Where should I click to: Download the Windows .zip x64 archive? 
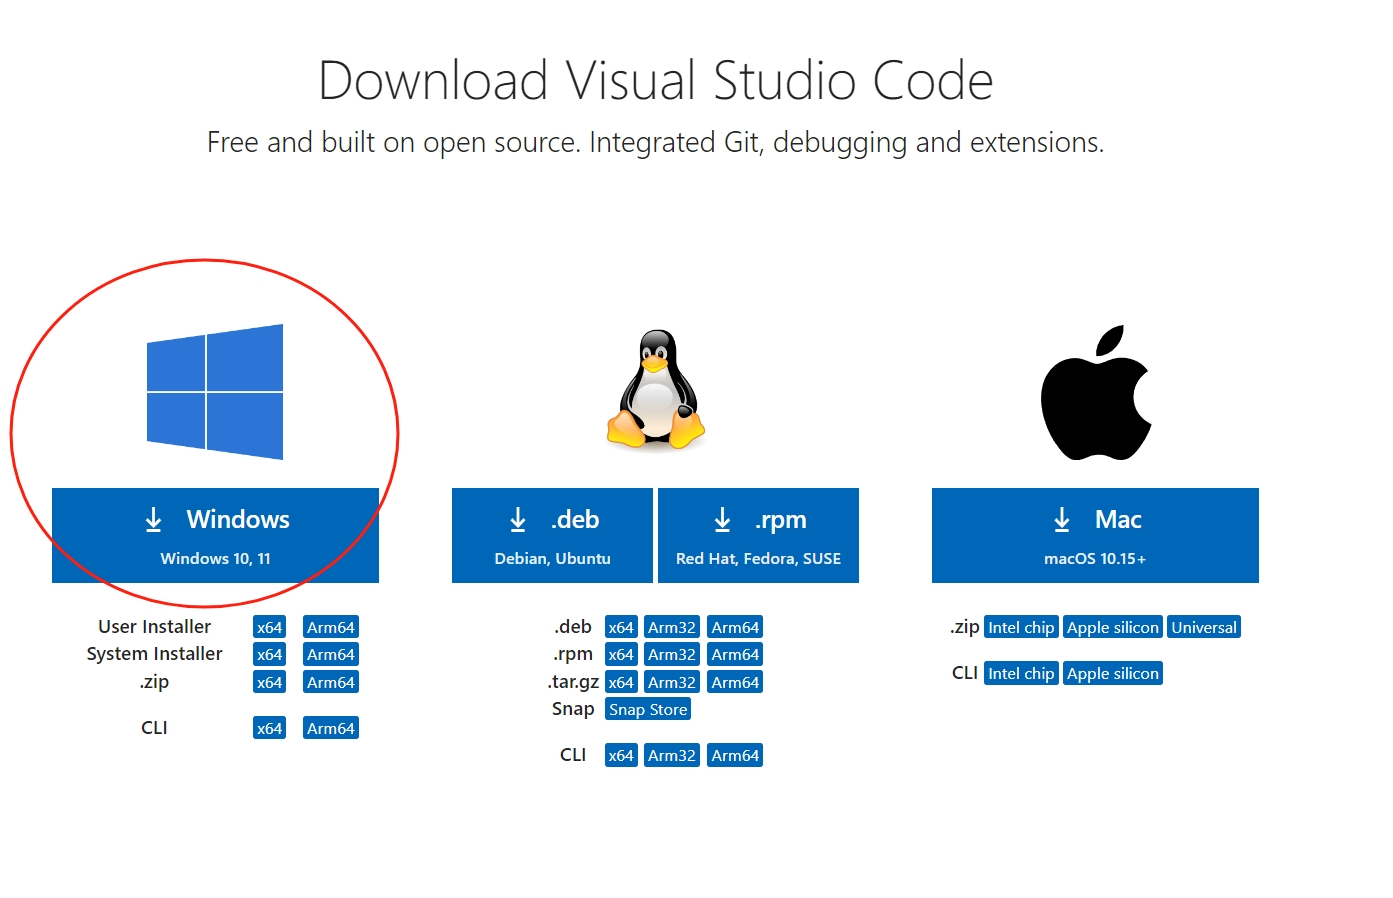269,682
